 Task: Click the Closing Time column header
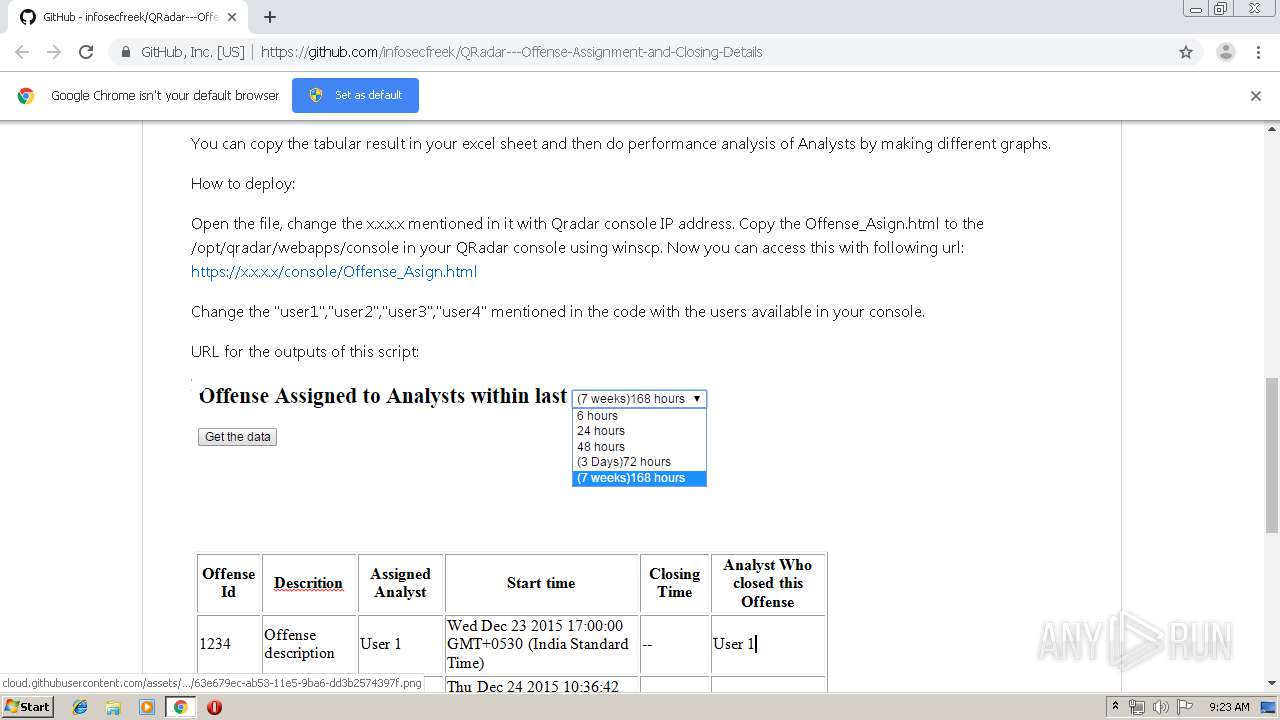click(675, 583)
